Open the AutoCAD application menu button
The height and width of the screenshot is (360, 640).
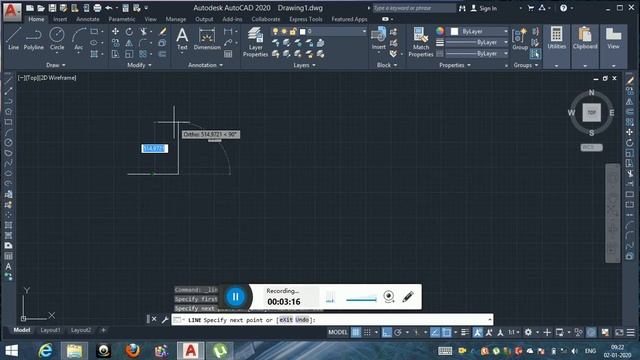pos(12,11)
